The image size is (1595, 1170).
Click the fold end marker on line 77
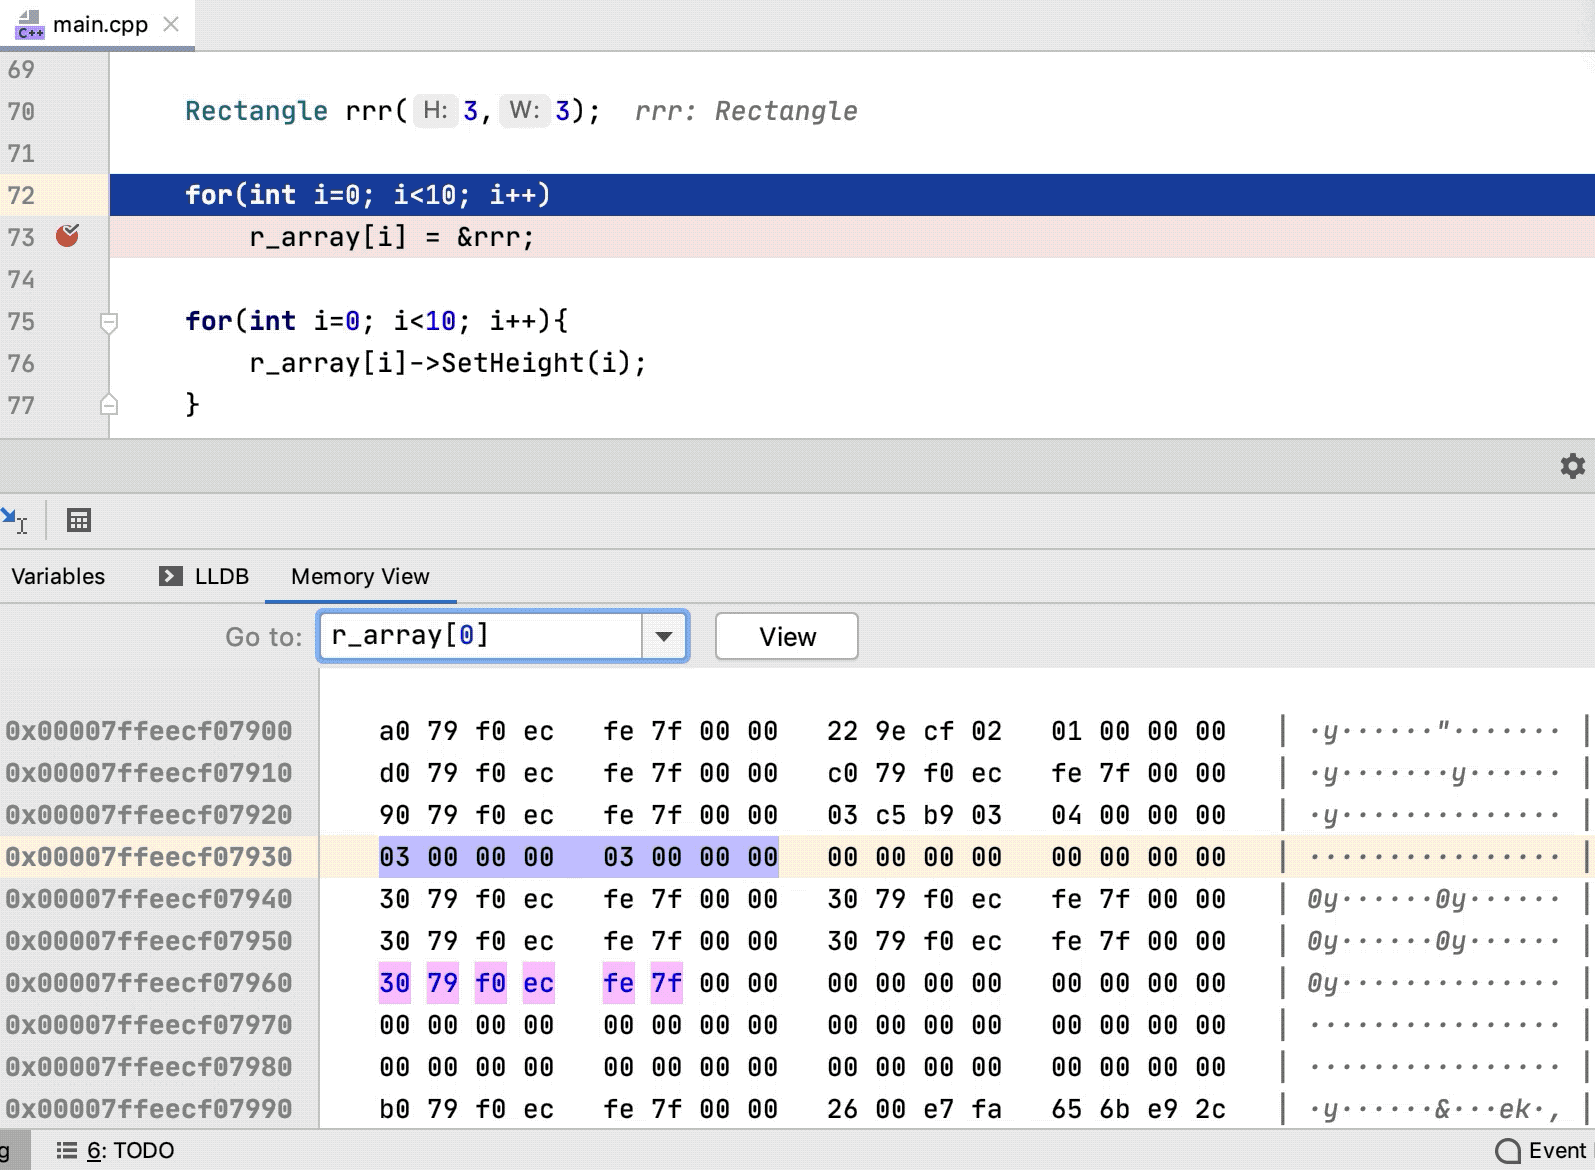(109, 405)
